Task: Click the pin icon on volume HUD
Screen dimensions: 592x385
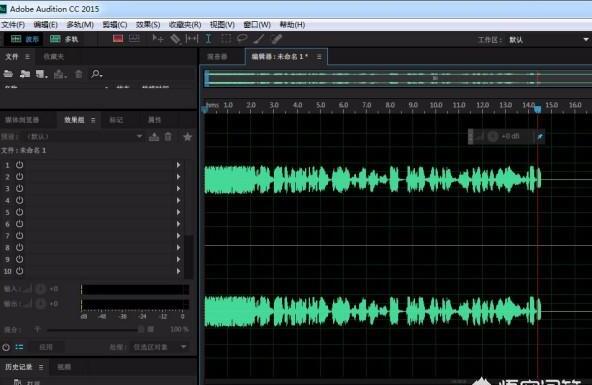Action: tap(540, 136)
